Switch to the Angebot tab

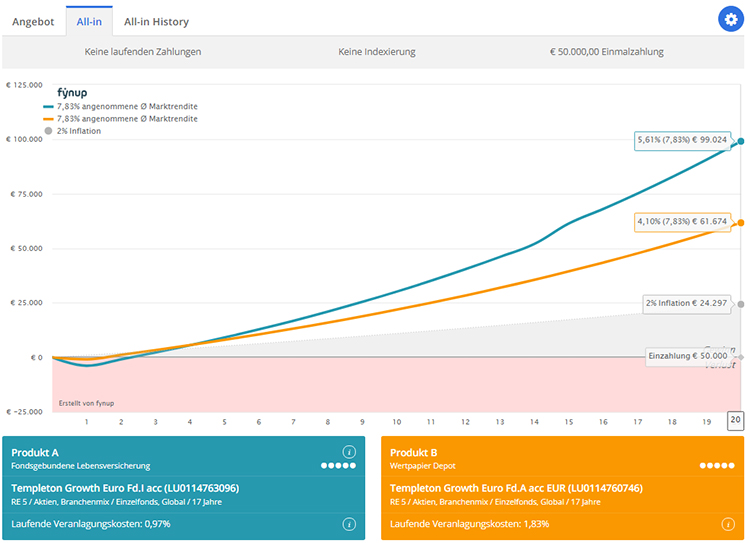point(33,22)
